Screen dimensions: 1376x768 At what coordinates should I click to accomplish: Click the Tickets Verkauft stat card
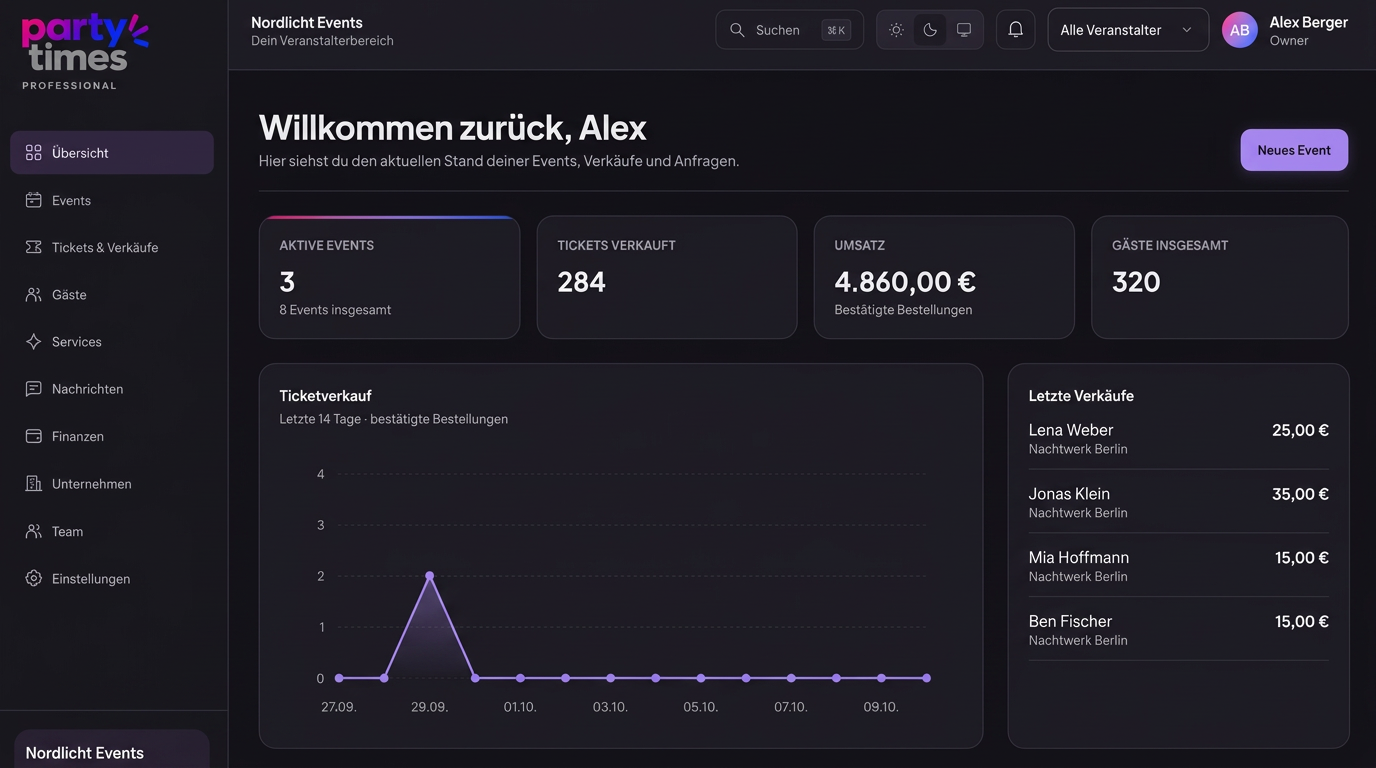[667, 277]
